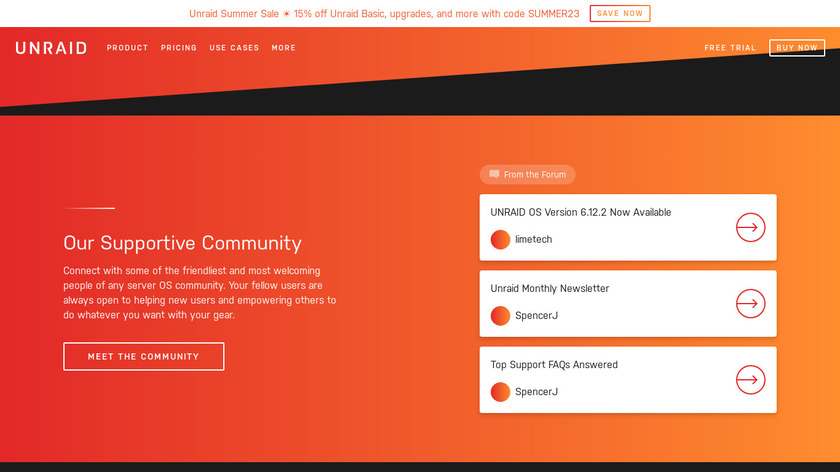Open the arrow icon for UNRAID OS Version 6.12.2
The image size is (840, 472).
[x=750, y=227]
